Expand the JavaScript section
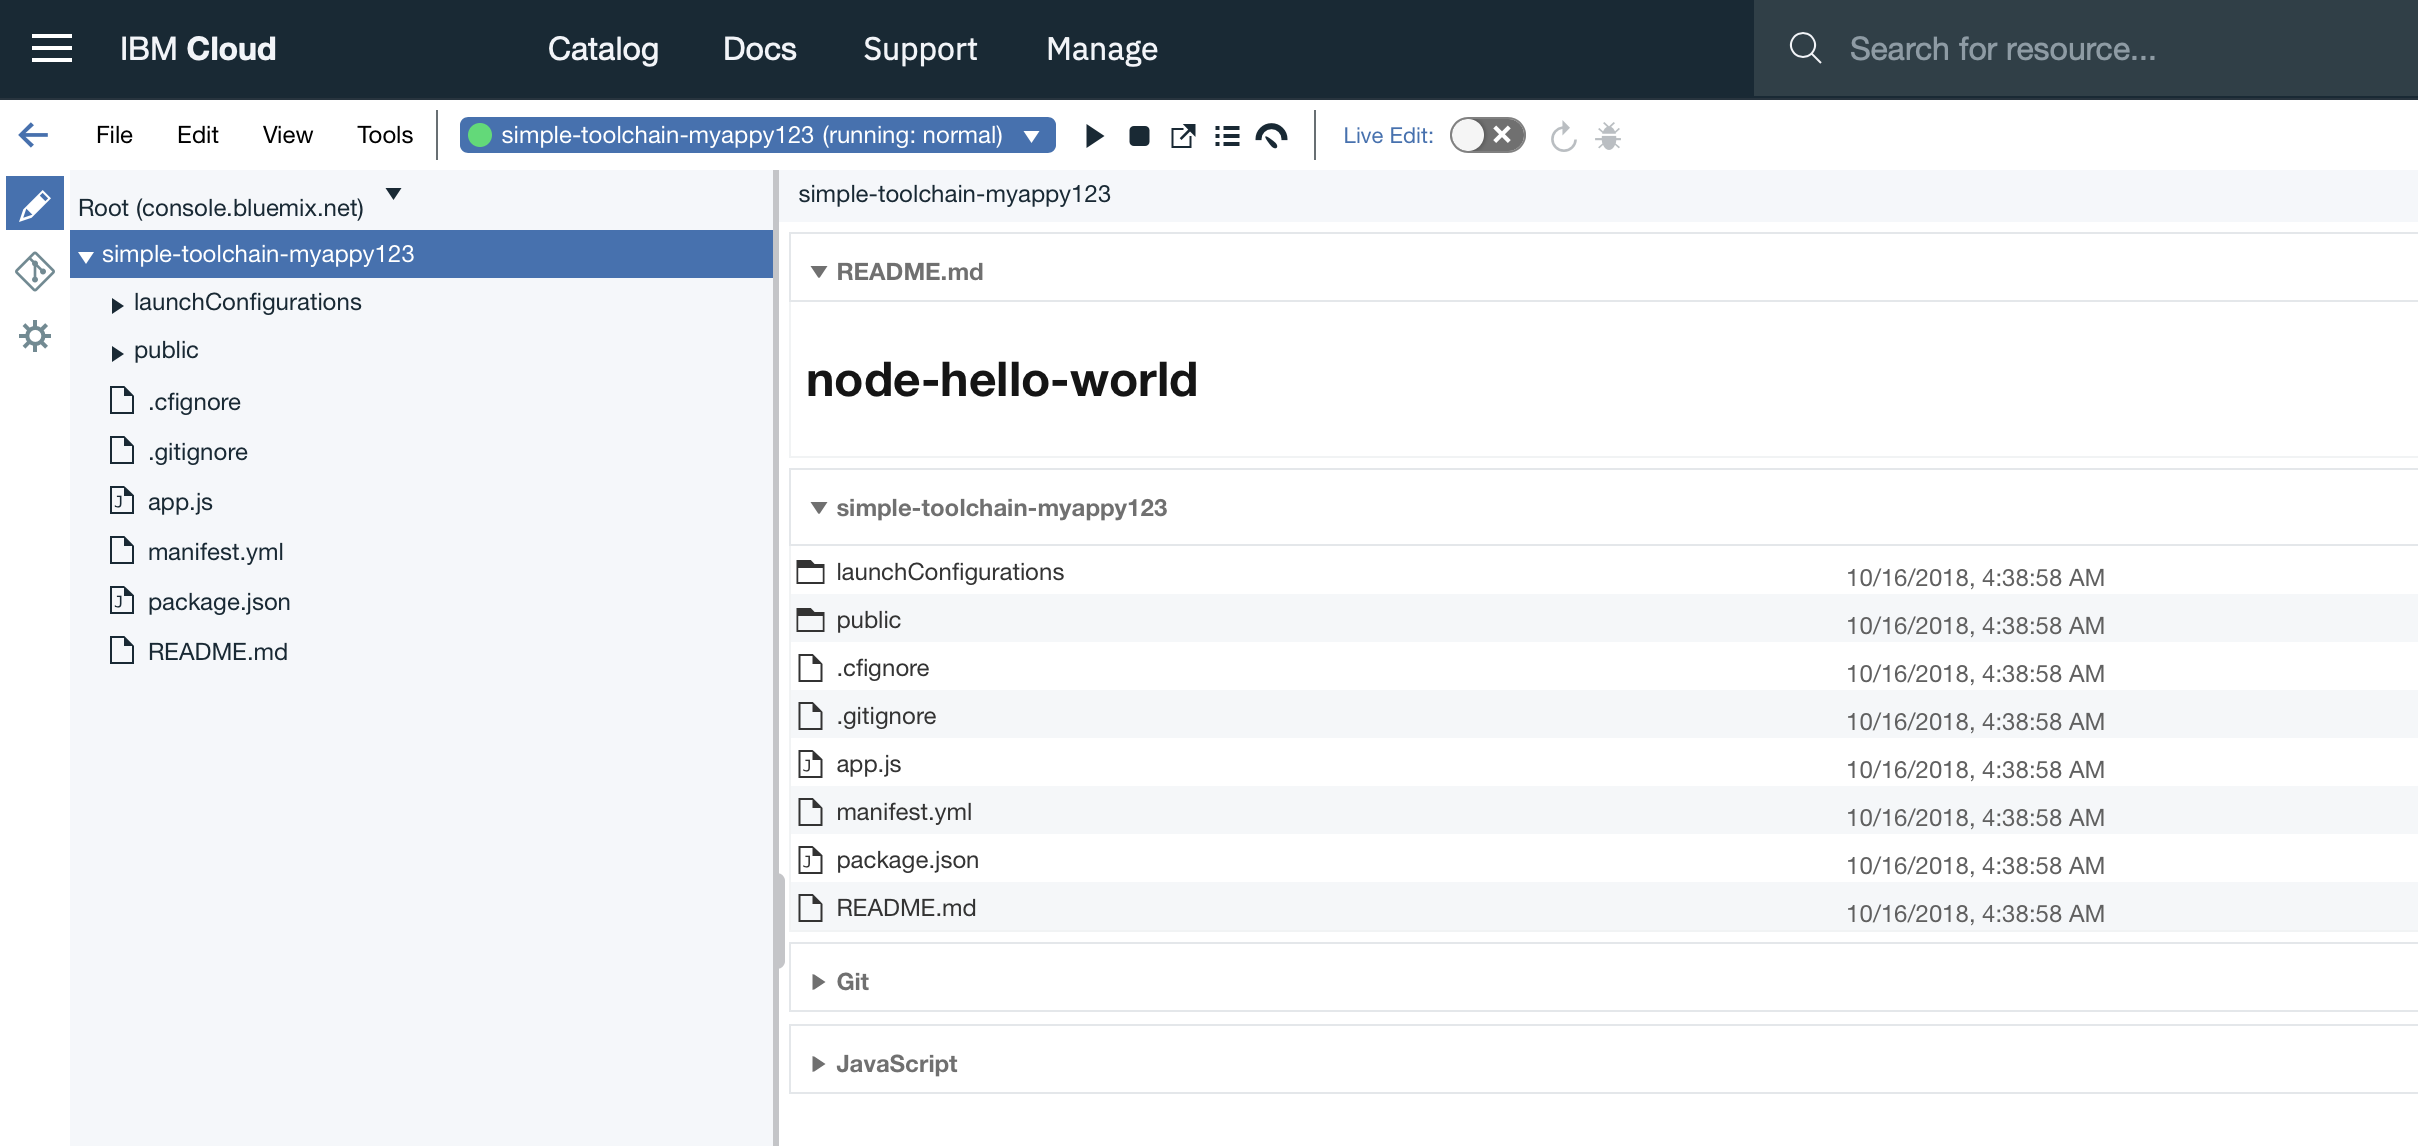2418x1146 pixels. coord(819,1064)
